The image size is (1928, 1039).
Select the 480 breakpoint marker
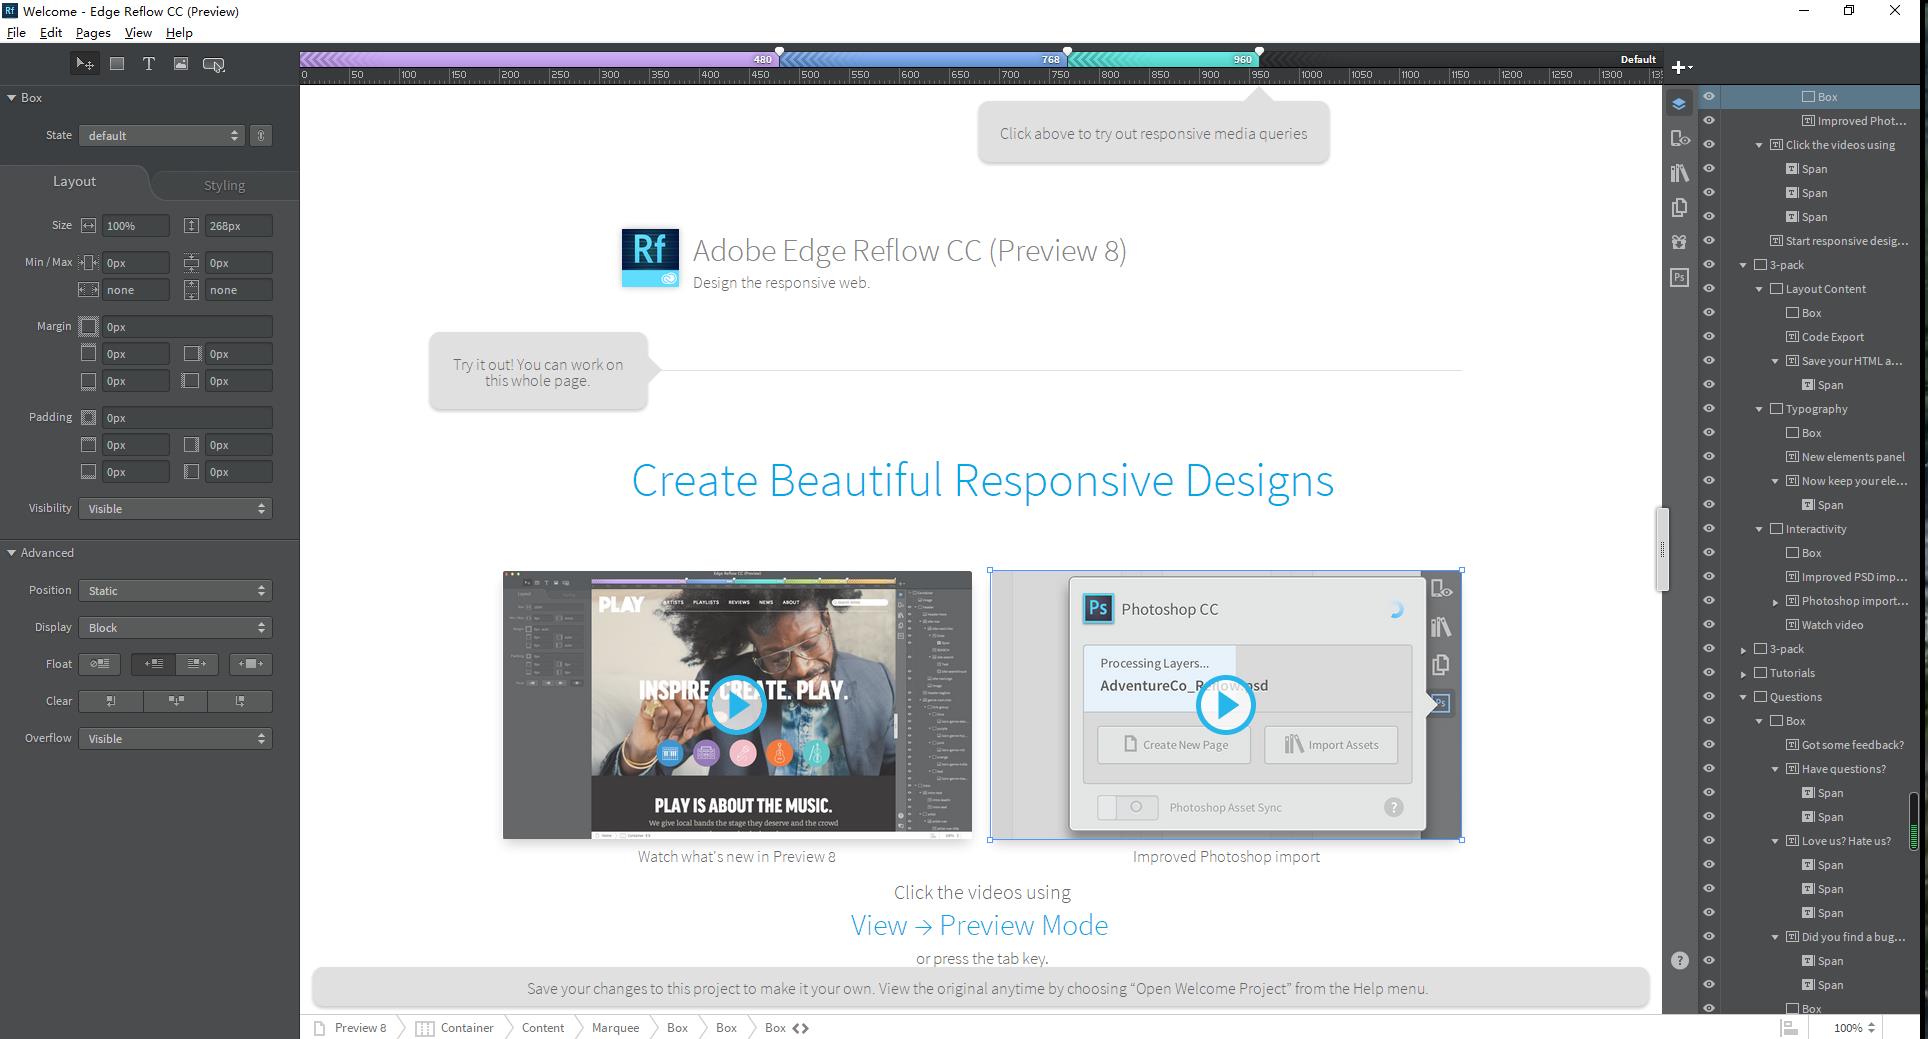tap(779, 51)
